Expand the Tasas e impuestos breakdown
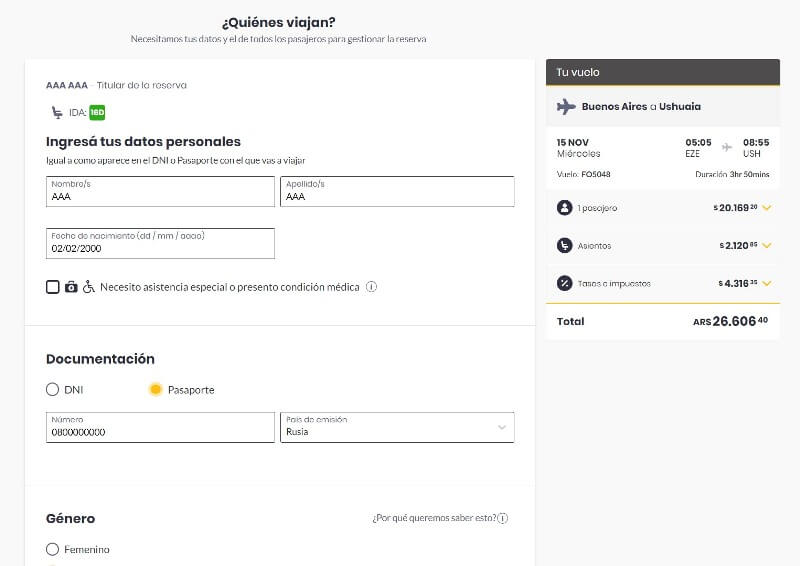This screenshot has width=800, height=566. (x=766, y=283)
